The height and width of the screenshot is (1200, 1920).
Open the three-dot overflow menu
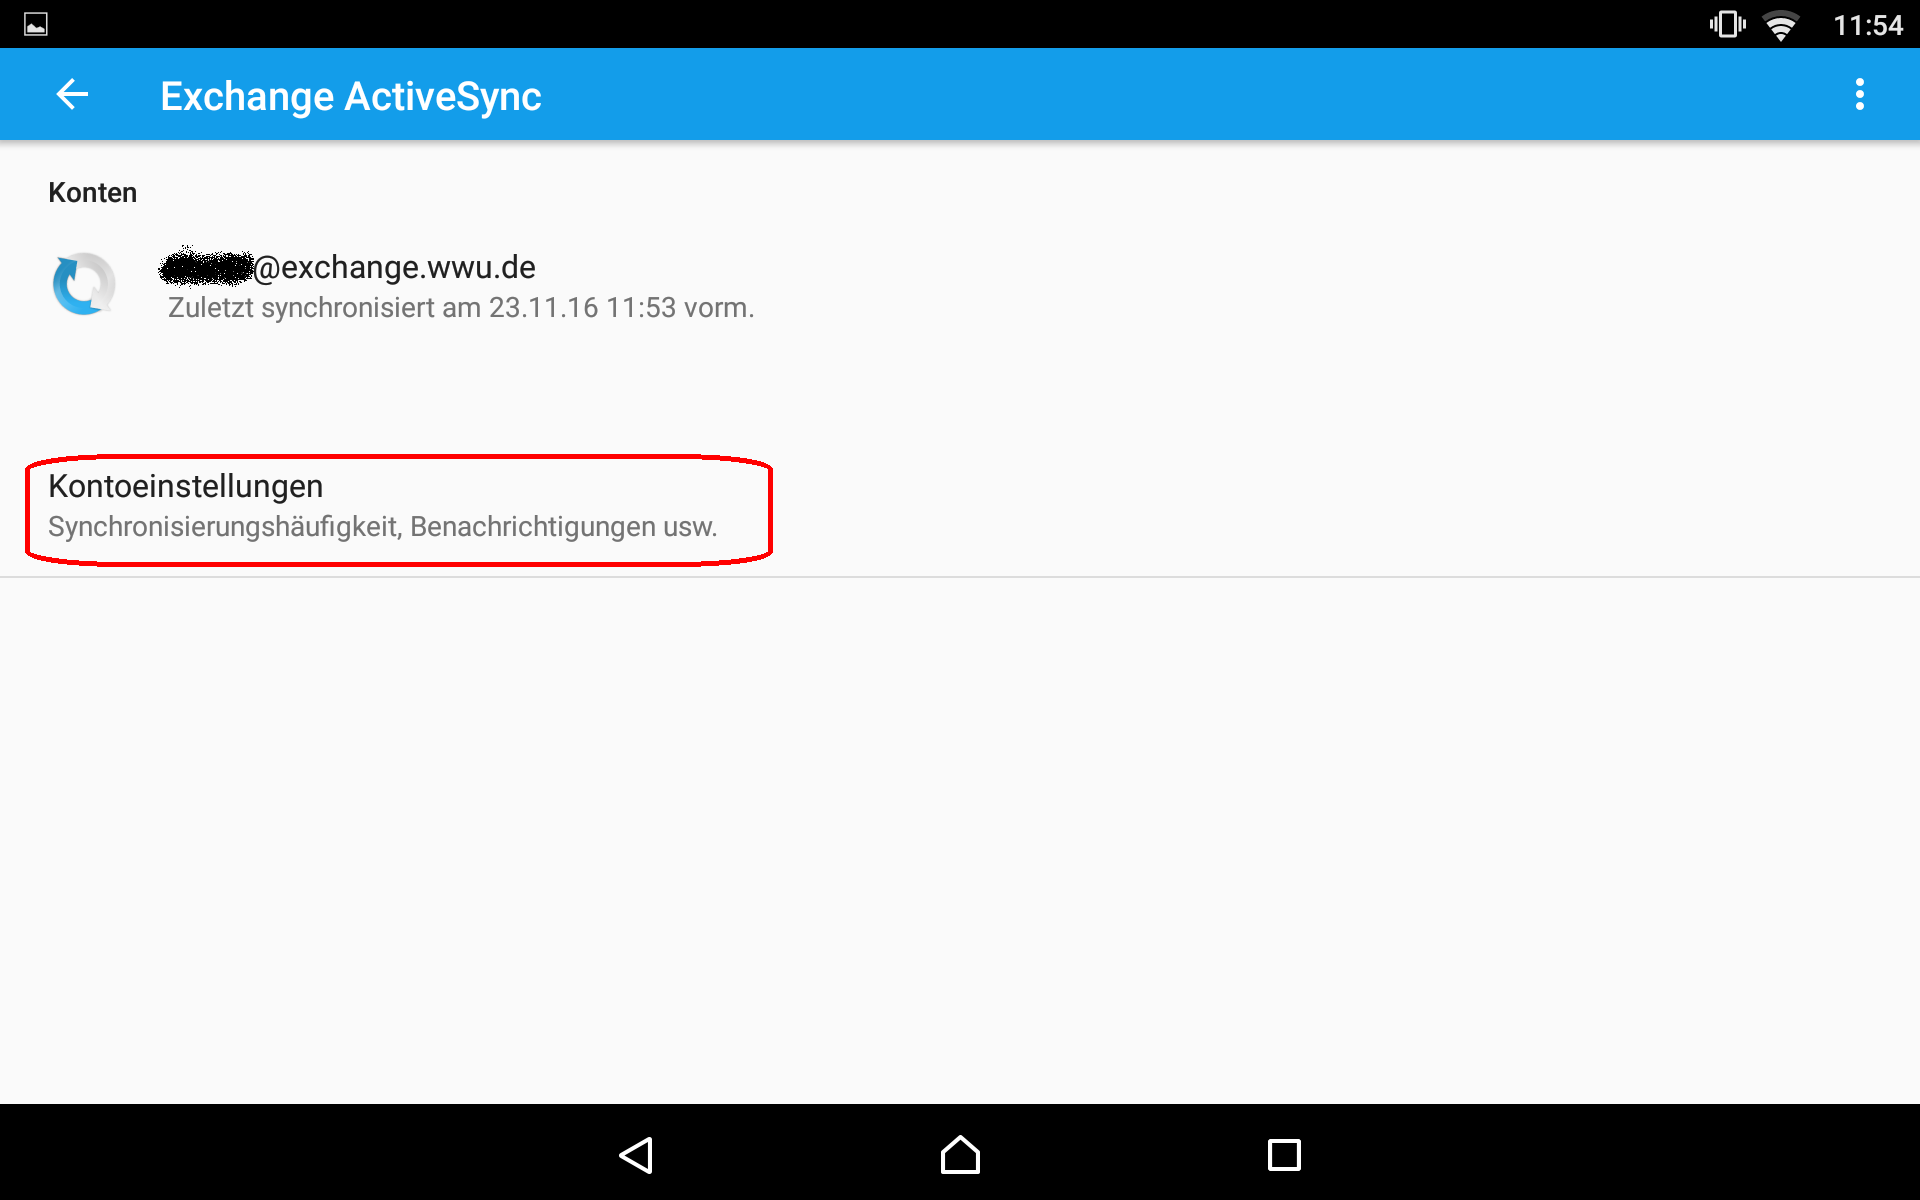tap(1859, 95)
